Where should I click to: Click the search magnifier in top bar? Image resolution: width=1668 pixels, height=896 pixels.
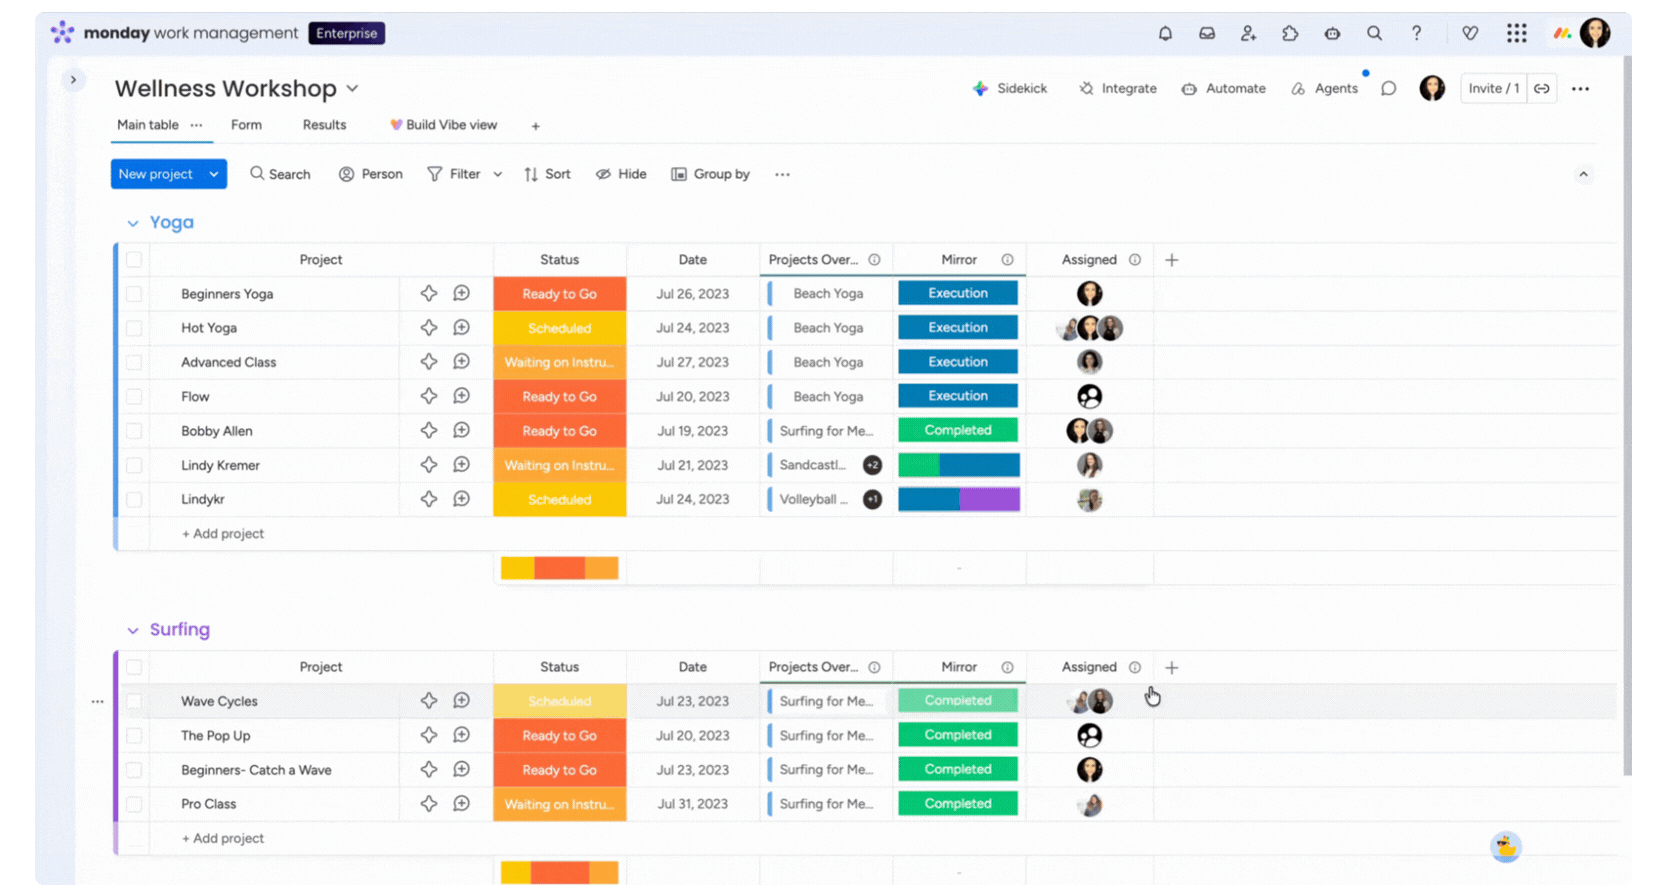click(x=1374, y=33)
